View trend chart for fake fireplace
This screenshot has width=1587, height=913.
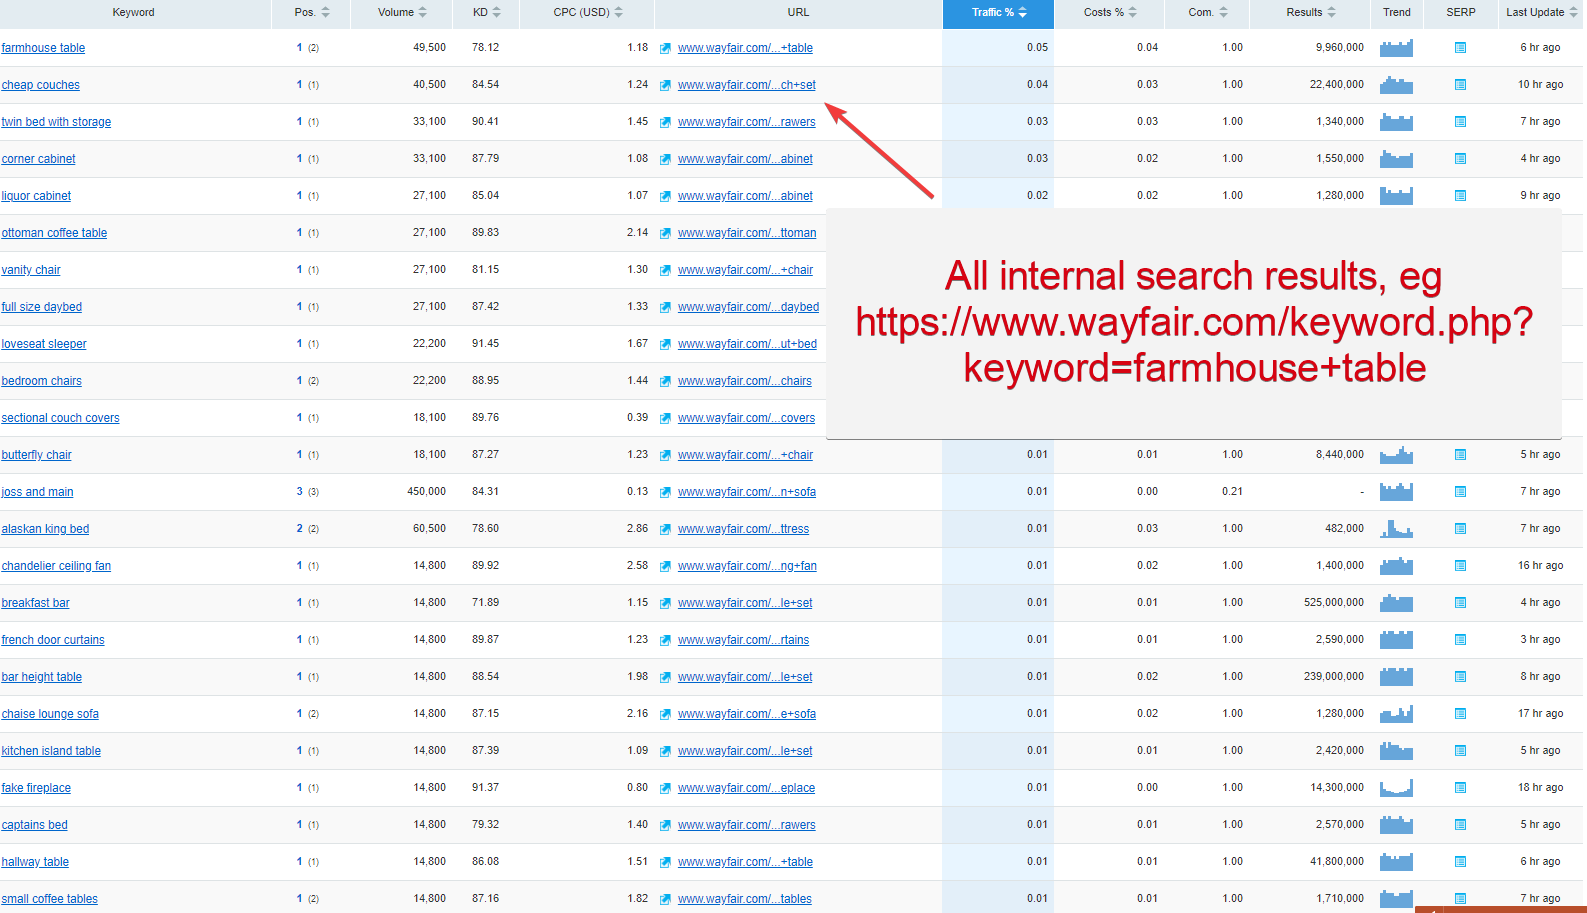pos(1396,788)
